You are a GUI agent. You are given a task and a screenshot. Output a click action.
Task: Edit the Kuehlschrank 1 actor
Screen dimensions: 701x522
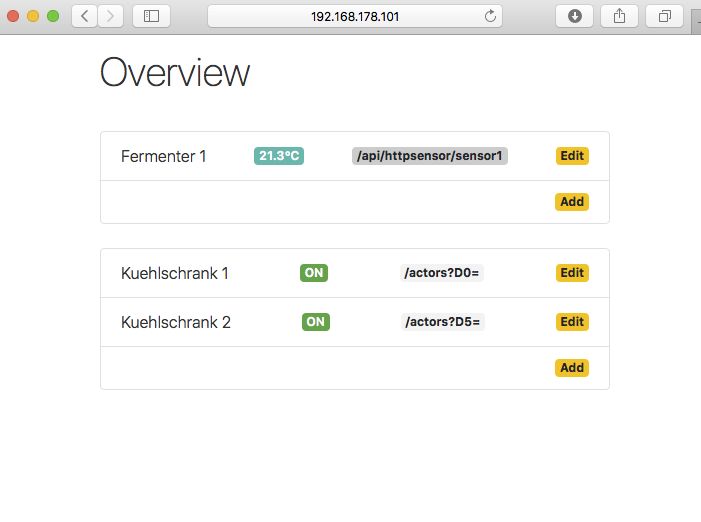[572, 273]
